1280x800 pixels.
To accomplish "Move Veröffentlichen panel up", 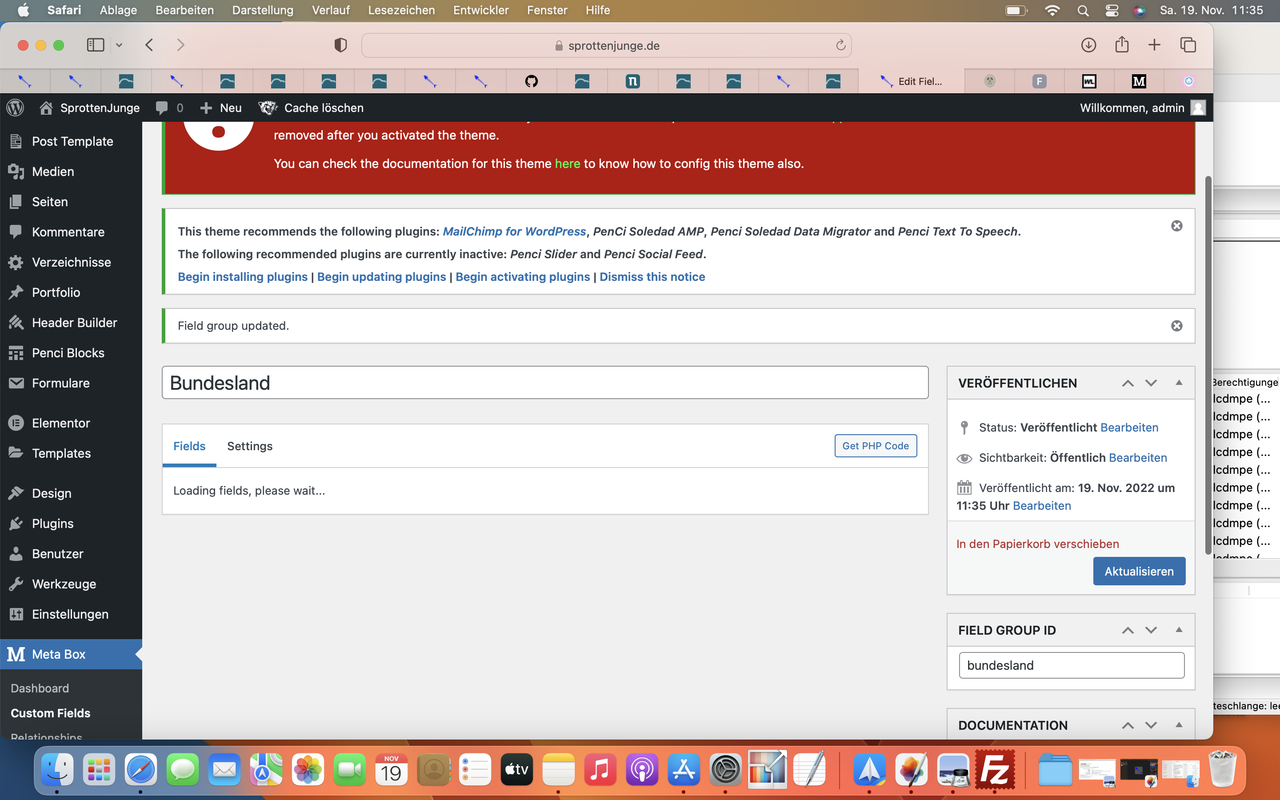I will 1128,383.
